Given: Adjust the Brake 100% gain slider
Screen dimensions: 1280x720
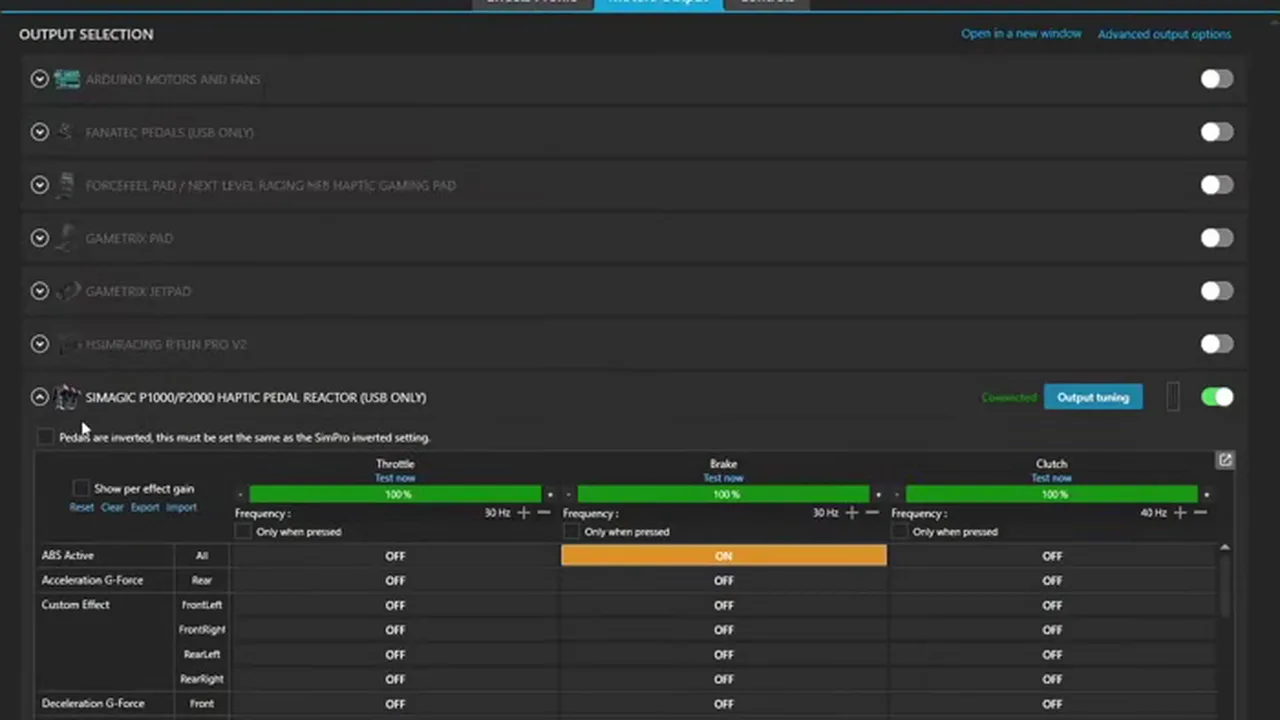Looking at the screenshot, I should (723, 494).
